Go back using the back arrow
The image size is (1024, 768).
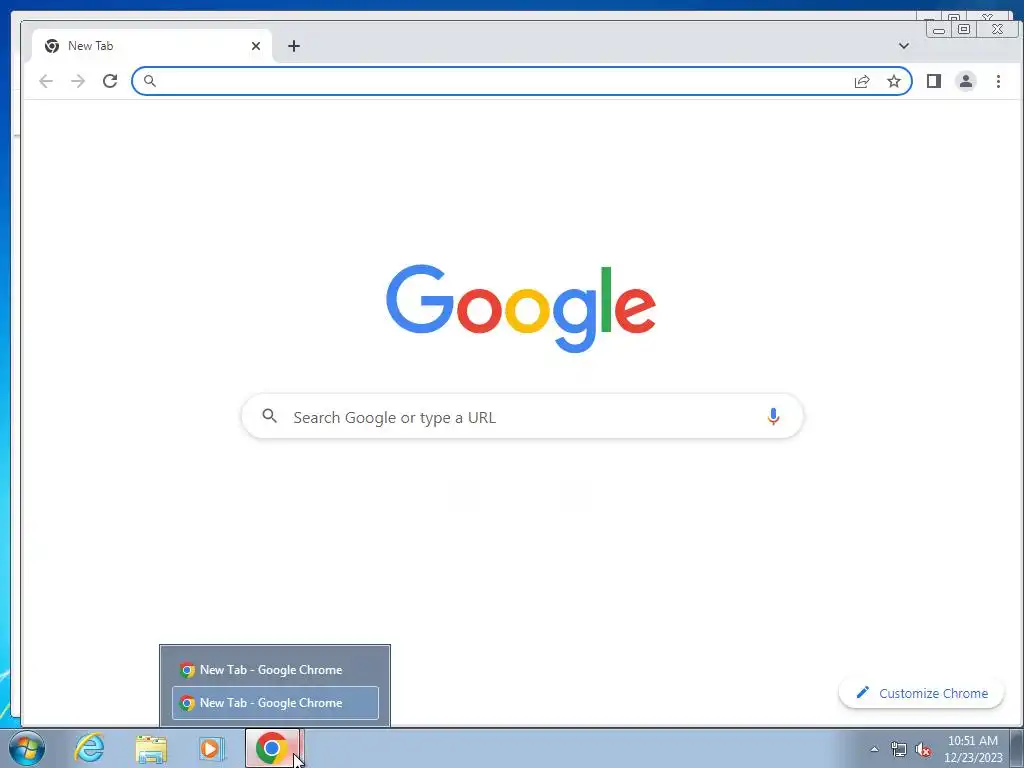[x=46, y=81]
